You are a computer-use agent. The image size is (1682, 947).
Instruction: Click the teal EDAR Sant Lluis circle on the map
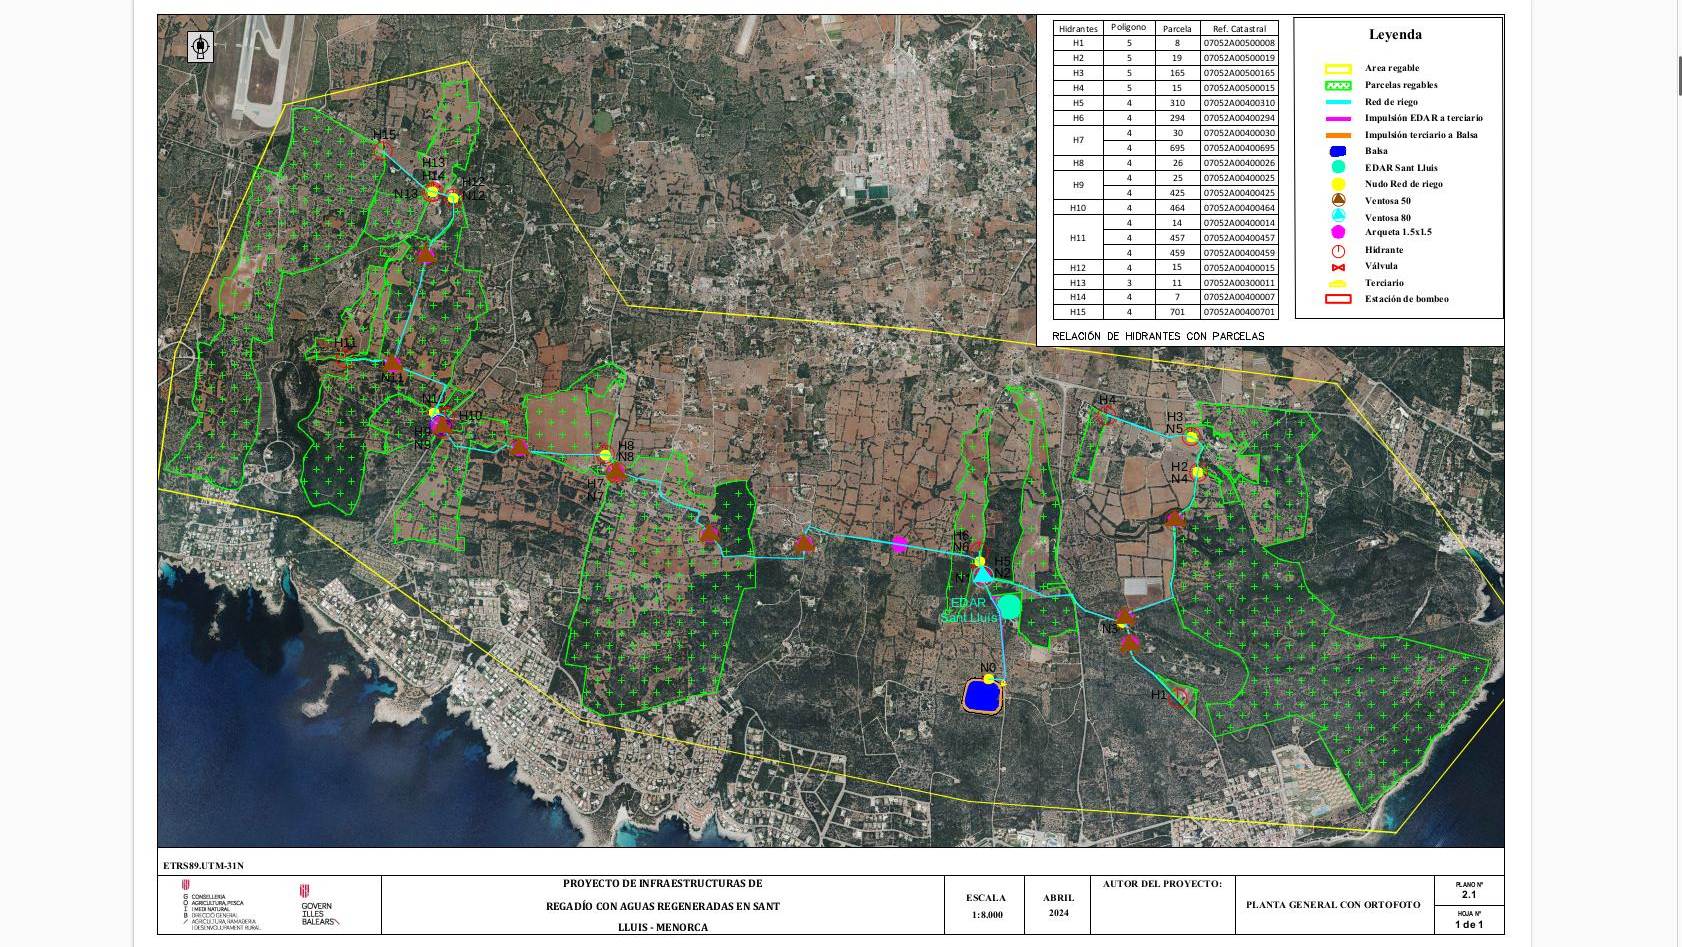click(1010, 606)
